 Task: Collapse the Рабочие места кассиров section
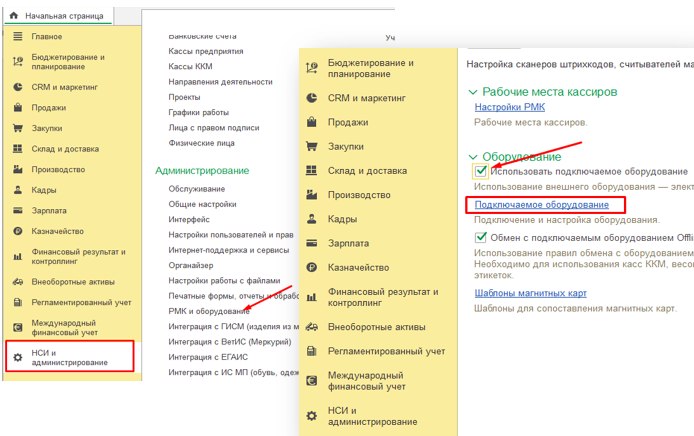click(x=473, y=92)
